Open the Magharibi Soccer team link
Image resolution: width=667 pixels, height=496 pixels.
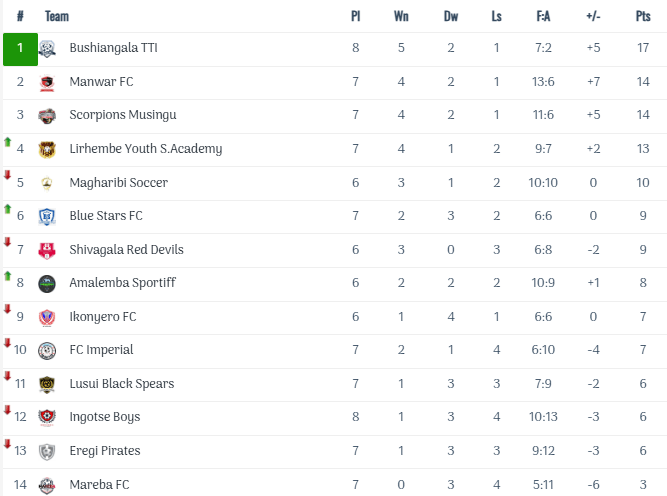click(118, 183)
